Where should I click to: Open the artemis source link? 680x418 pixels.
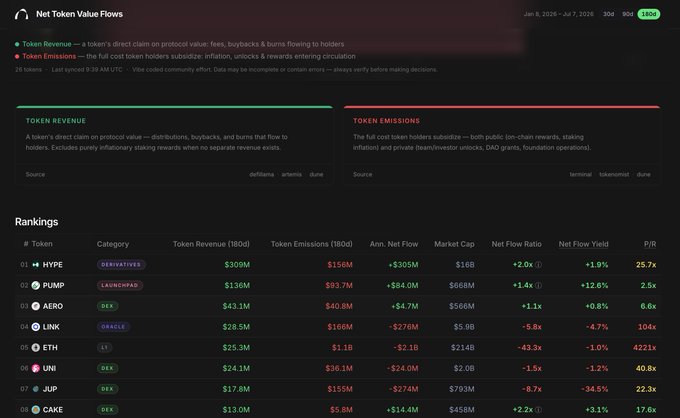(291, 174)
